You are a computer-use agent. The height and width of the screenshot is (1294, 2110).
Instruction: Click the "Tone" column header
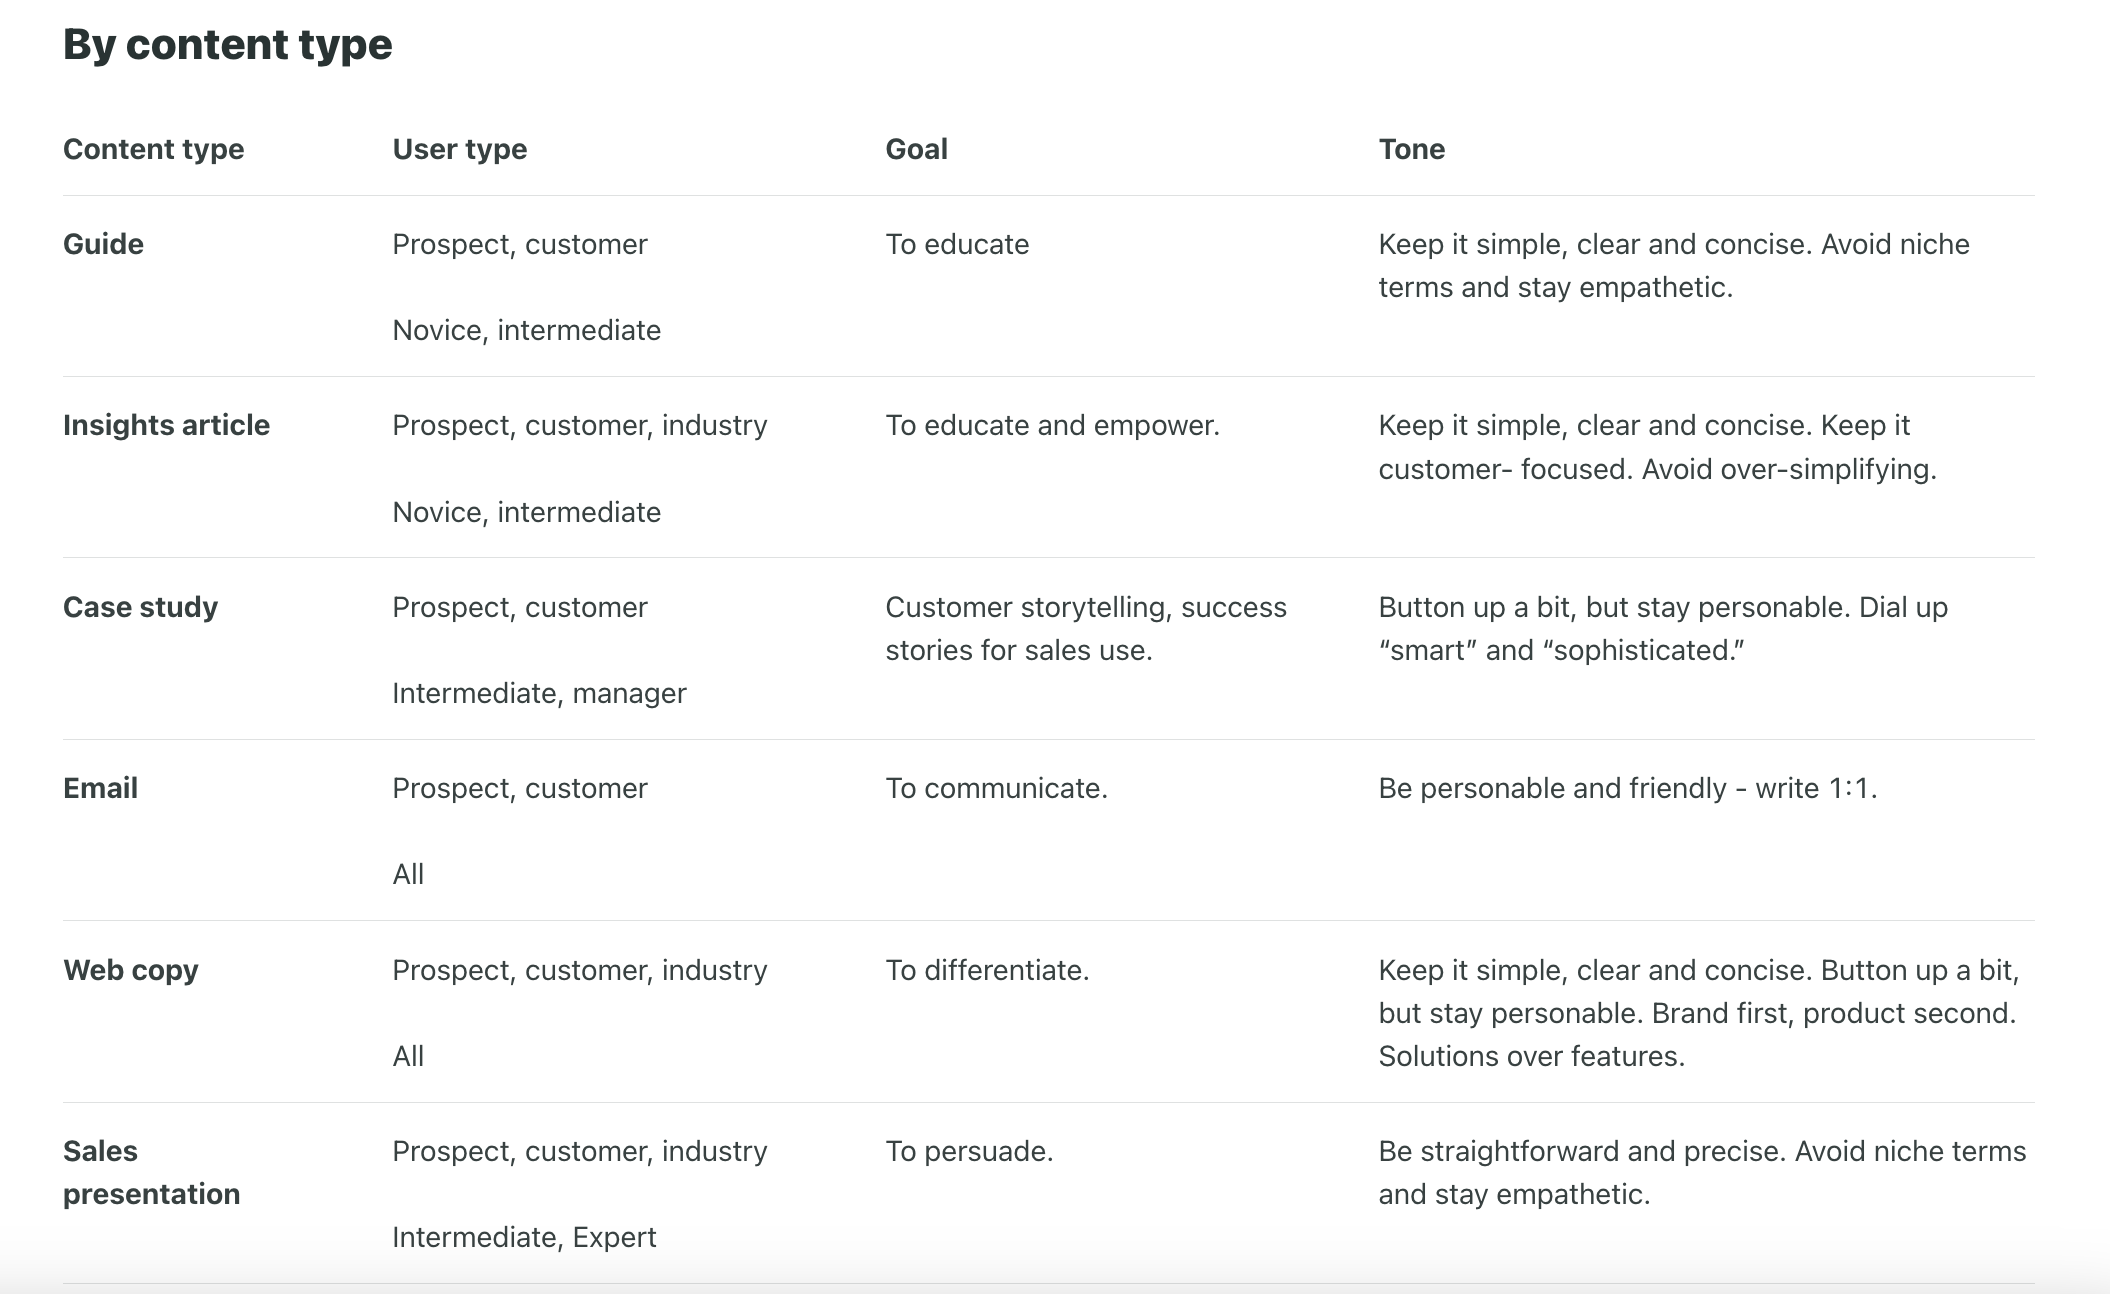(1411, 149)
